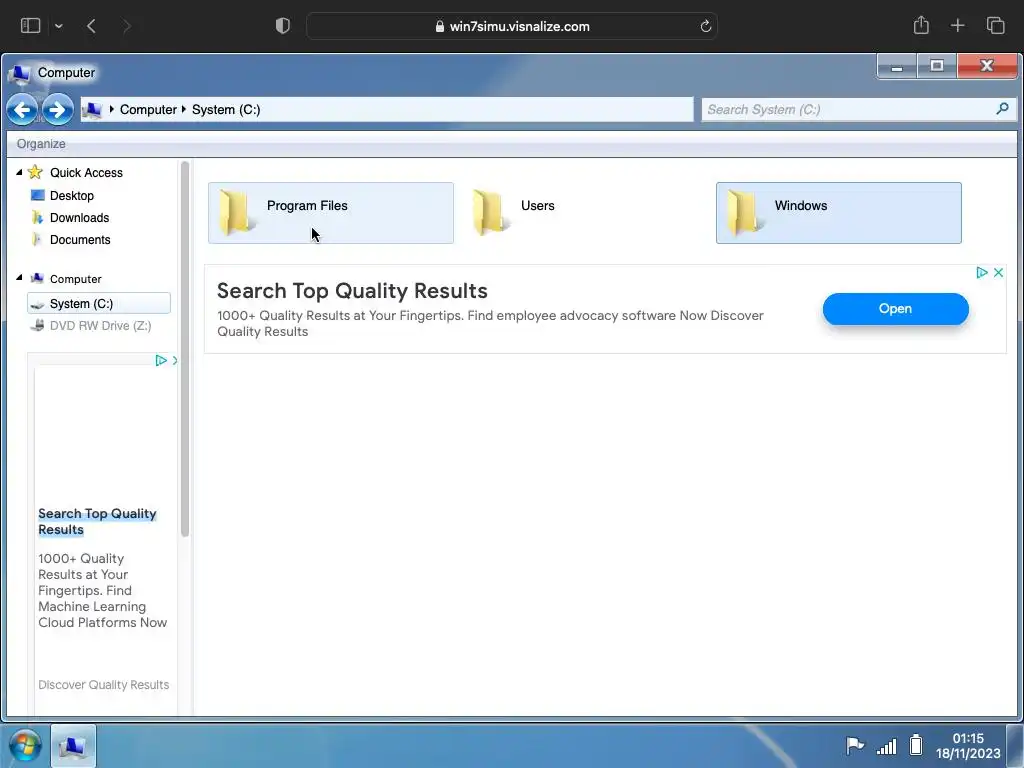This screenshot has width=1024, height=768.
Task: Click the Search Top Quality Results sidebar link
Action: [97, 521]
